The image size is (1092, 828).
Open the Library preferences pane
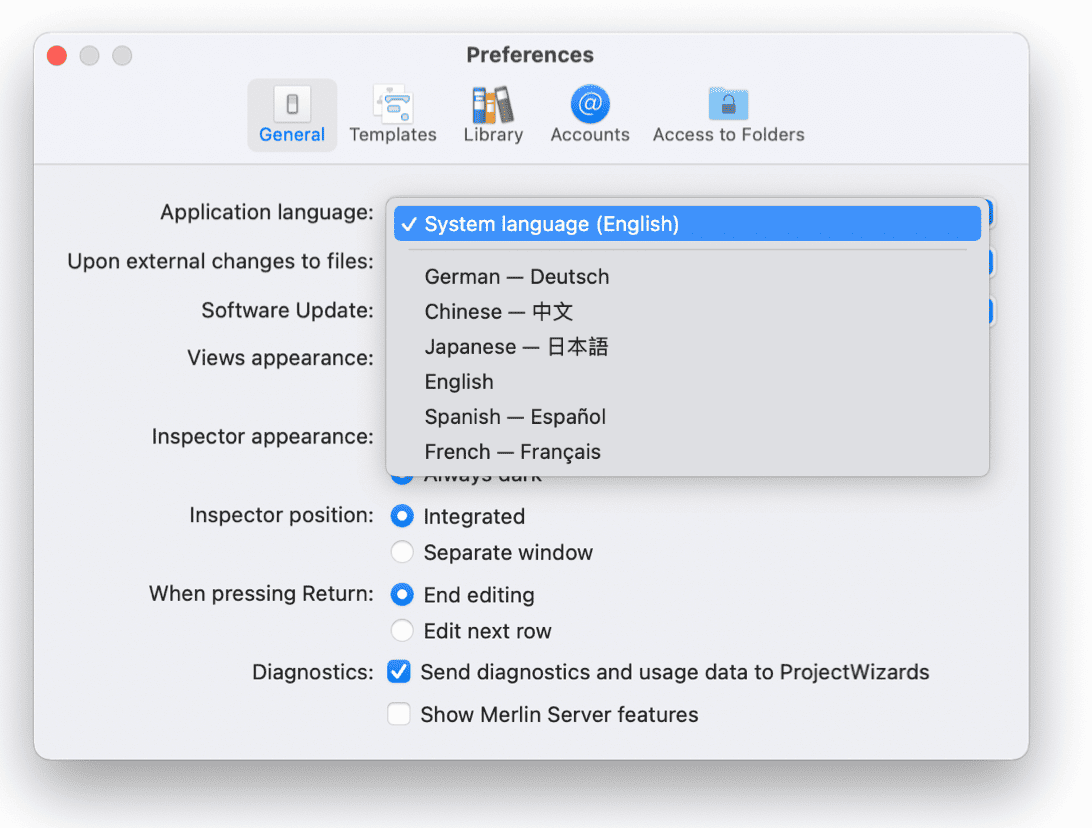point(492,113)
